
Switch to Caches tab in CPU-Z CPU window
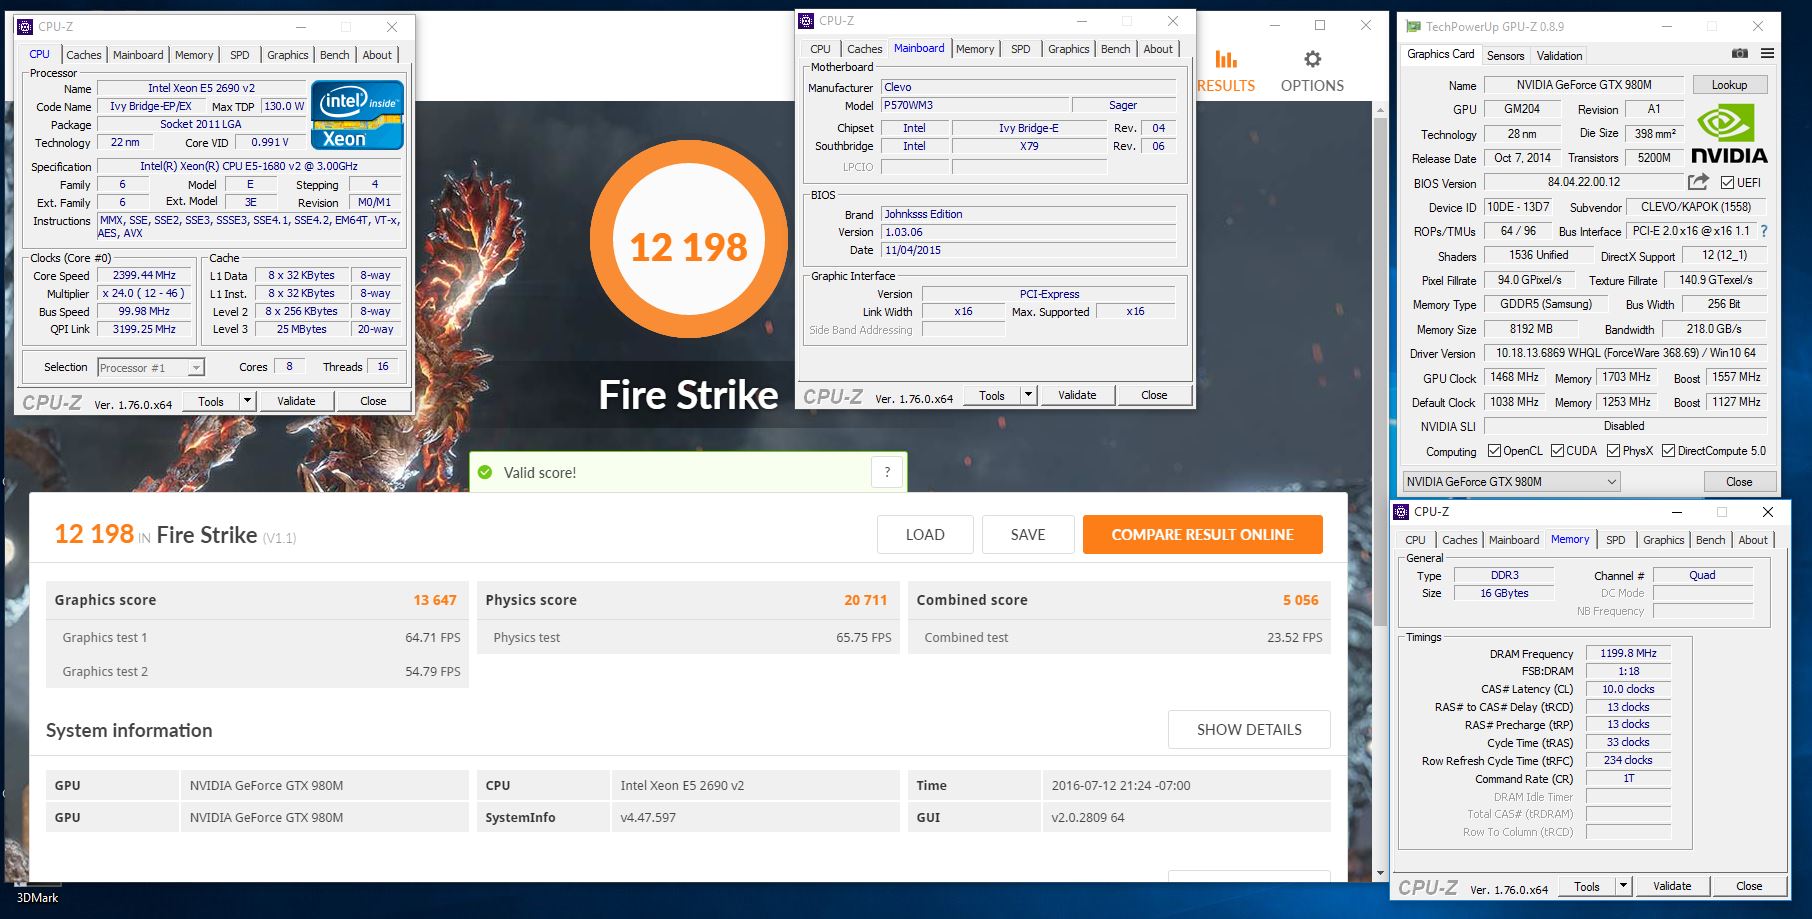(84, 55)
